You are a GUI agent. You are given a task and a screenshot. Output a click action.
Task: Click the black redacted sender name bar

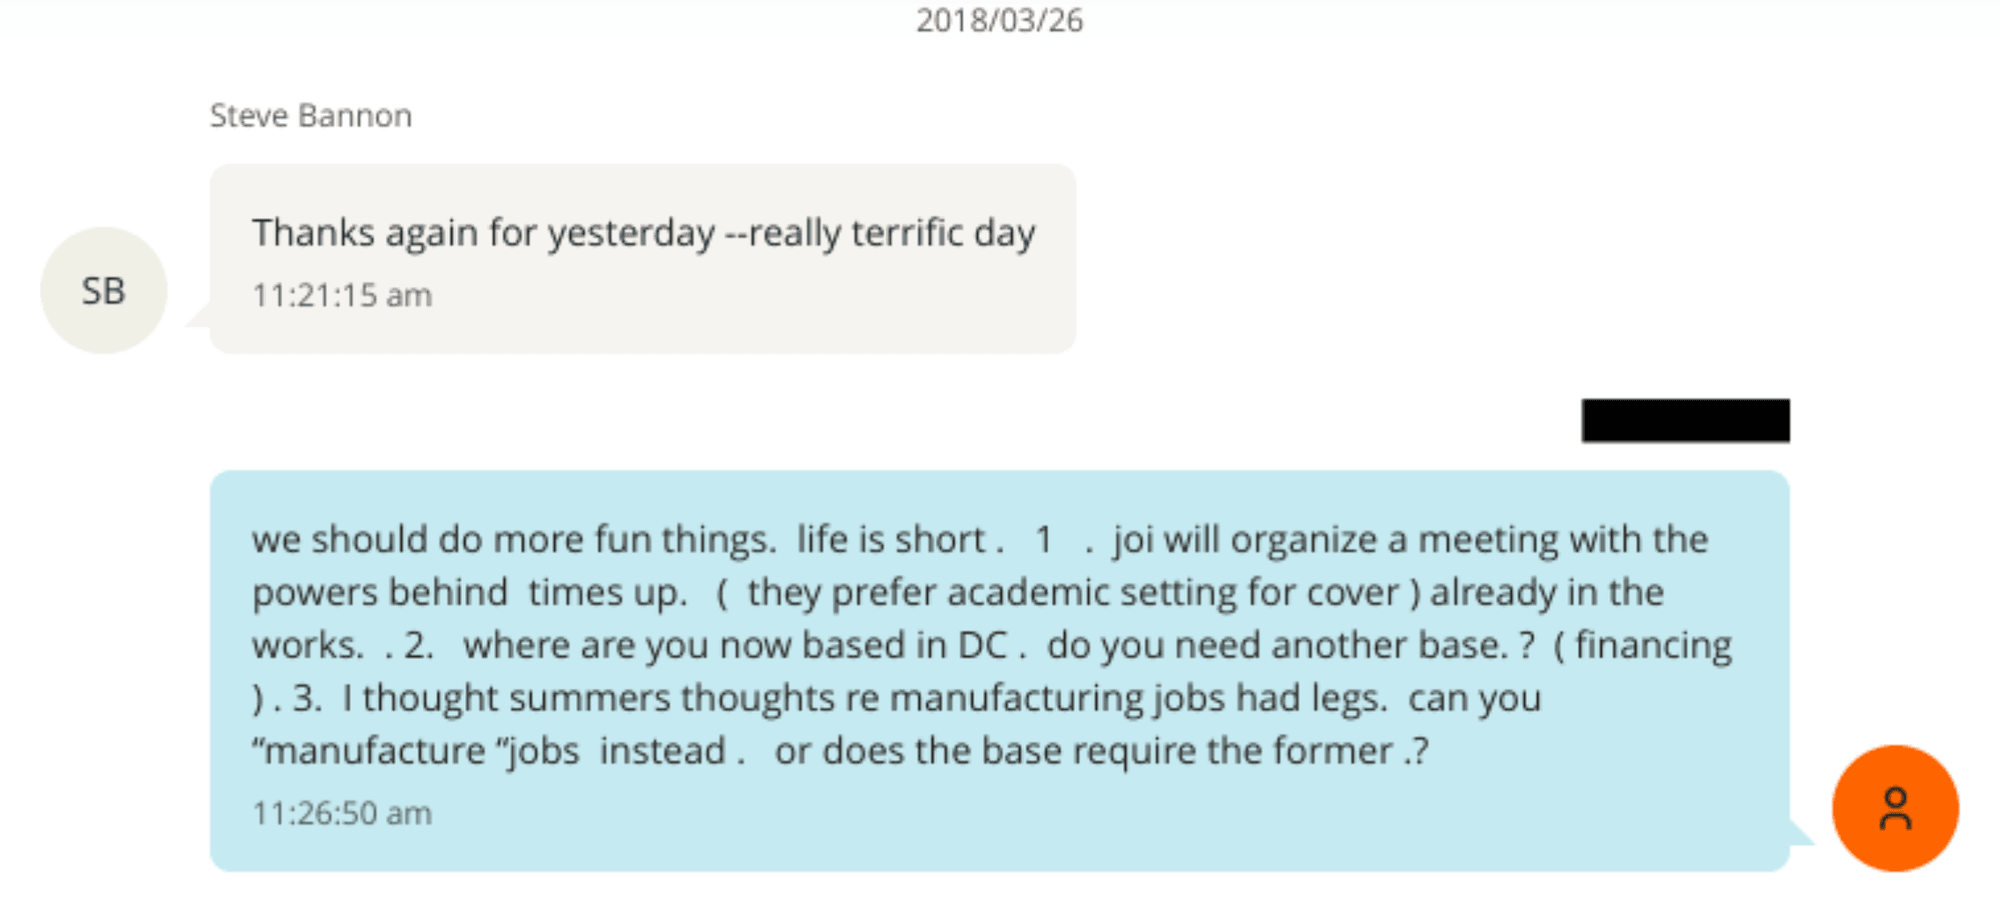(1685, 420)
